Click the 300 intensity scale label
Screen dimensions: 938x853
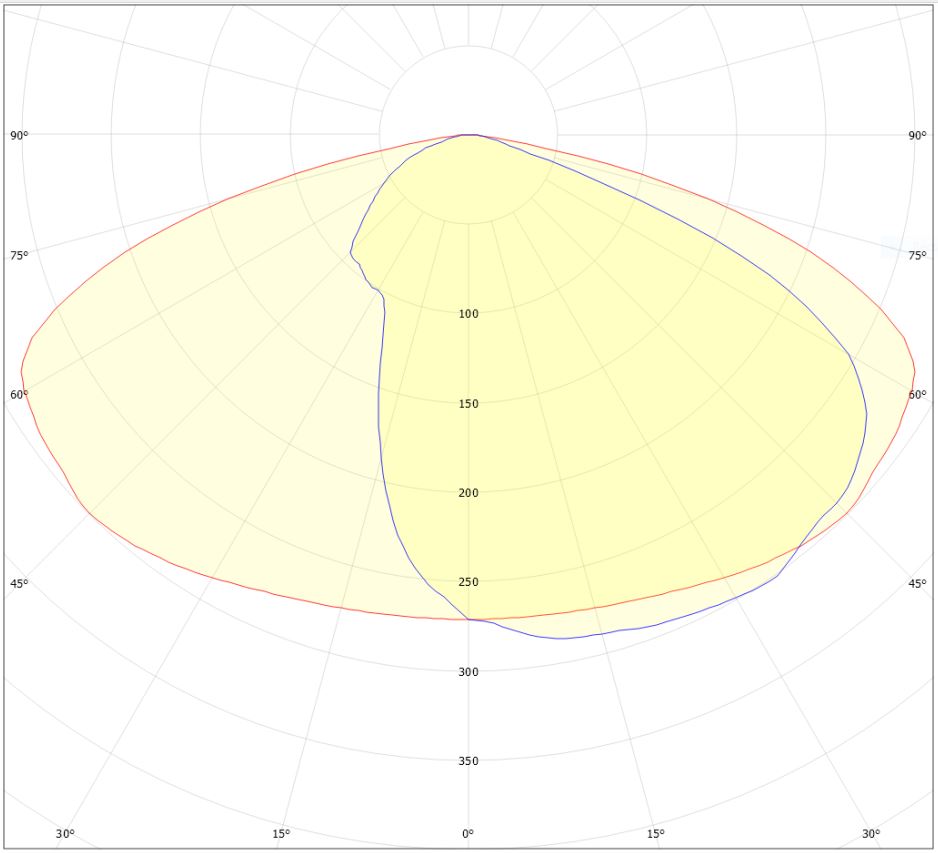tap(468, 672)
